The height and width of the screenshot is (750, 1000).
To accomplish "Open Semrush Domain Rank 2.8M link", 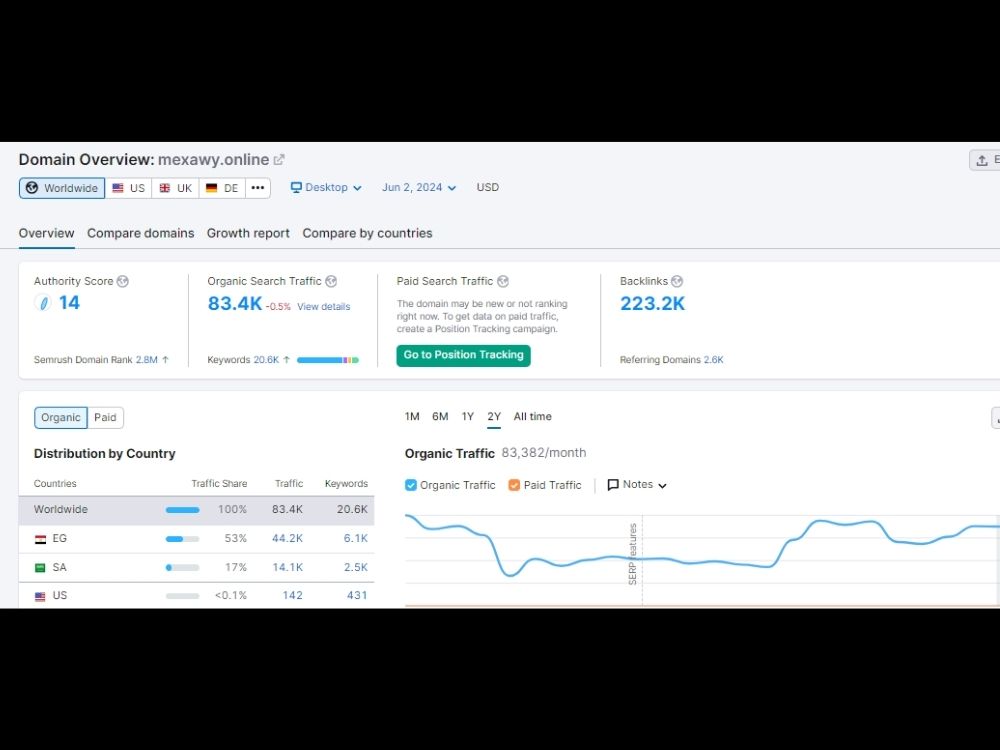I will (147, 360).
